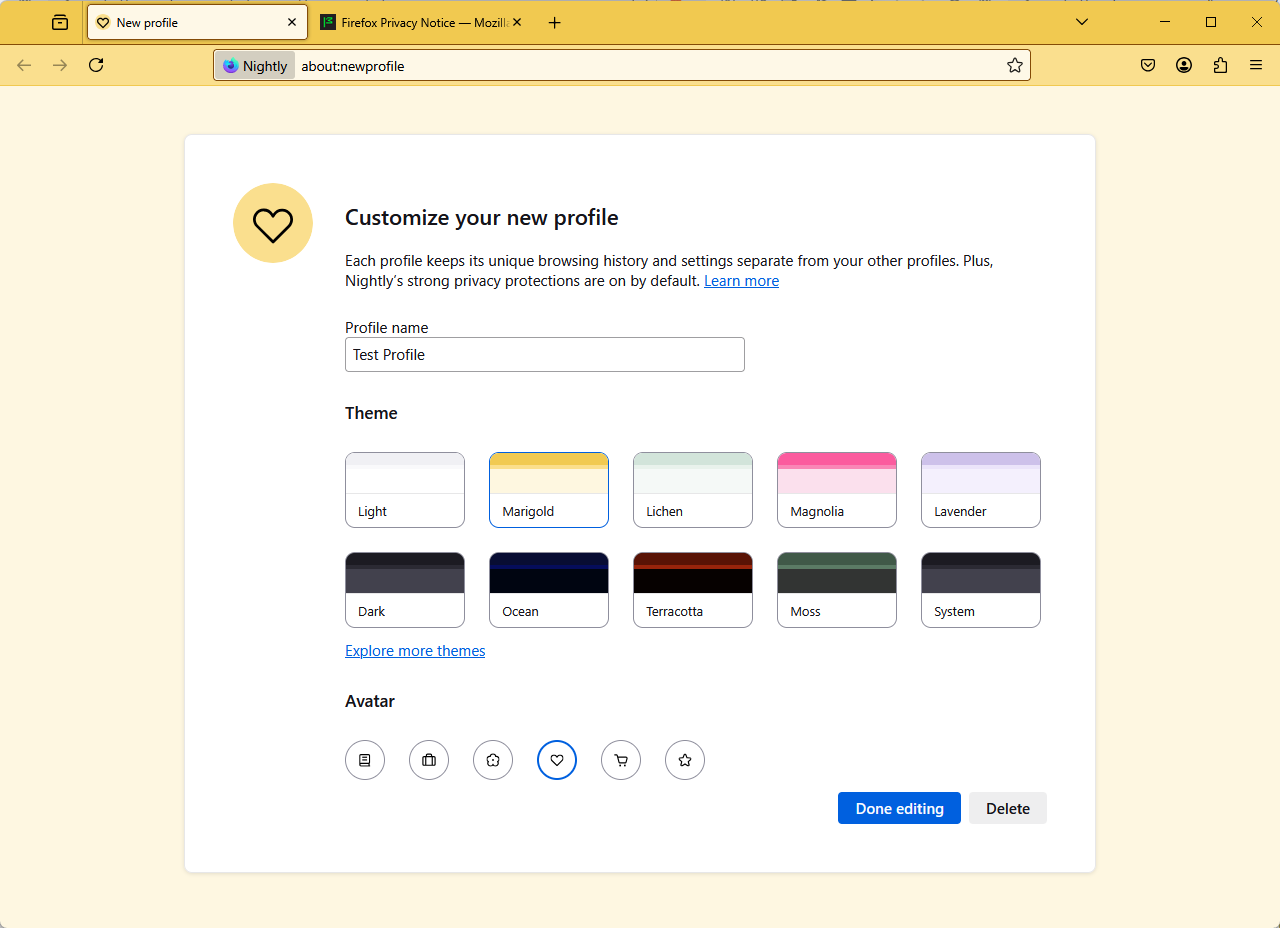
Task: Select the star avatar option
Action: click(x=685, y=760)
